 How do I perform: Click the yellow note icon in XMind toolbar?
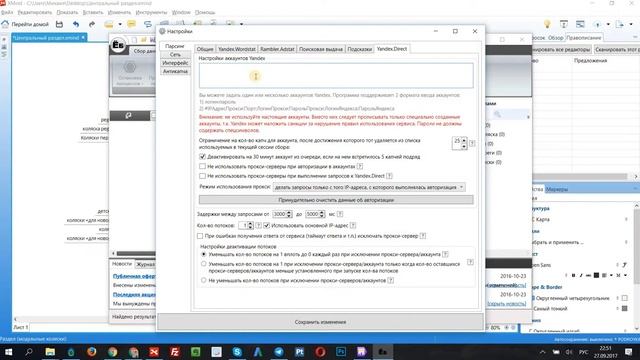pos(131,24)
